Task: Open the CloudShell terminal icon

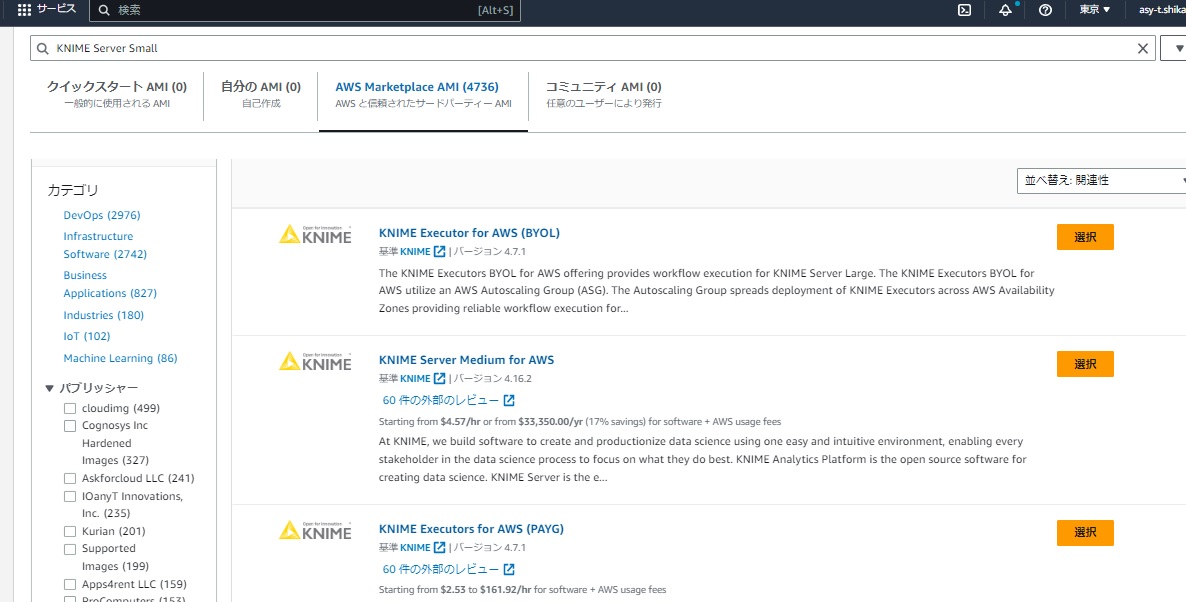Action: [x=964, y=10]
